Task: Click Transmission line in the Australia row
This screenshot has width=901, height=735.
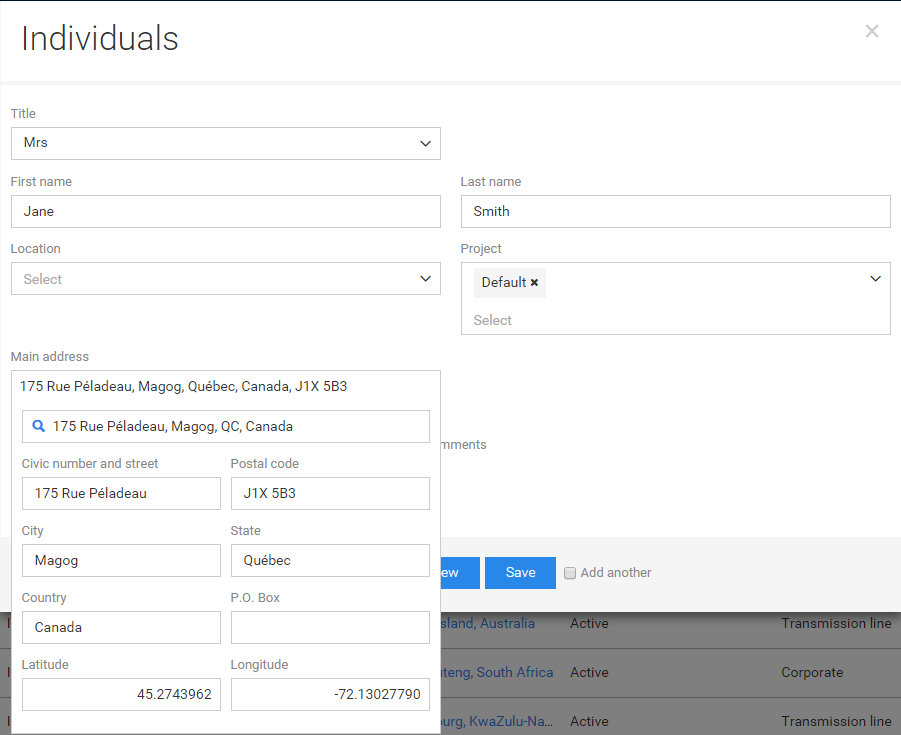Action: pyautogui.click(x=836, y=624)
